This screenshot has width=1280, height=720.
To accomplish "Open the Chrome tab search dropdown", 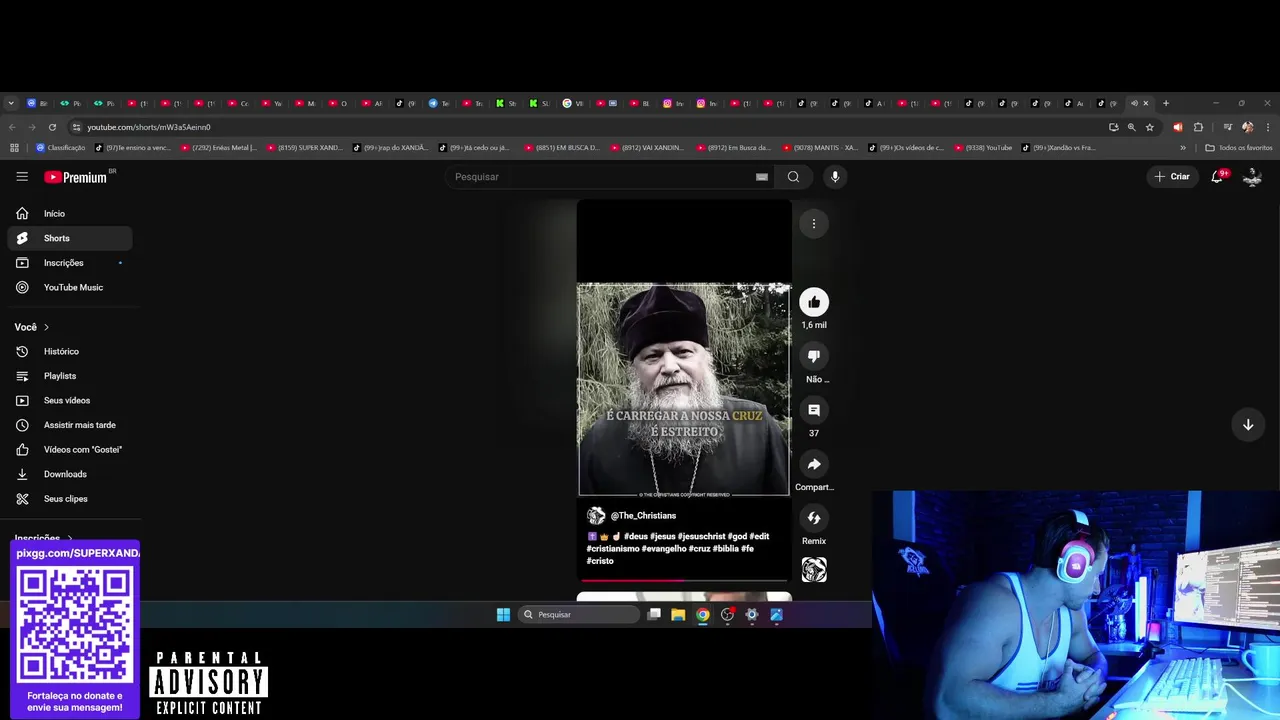I will click(11, 103).
